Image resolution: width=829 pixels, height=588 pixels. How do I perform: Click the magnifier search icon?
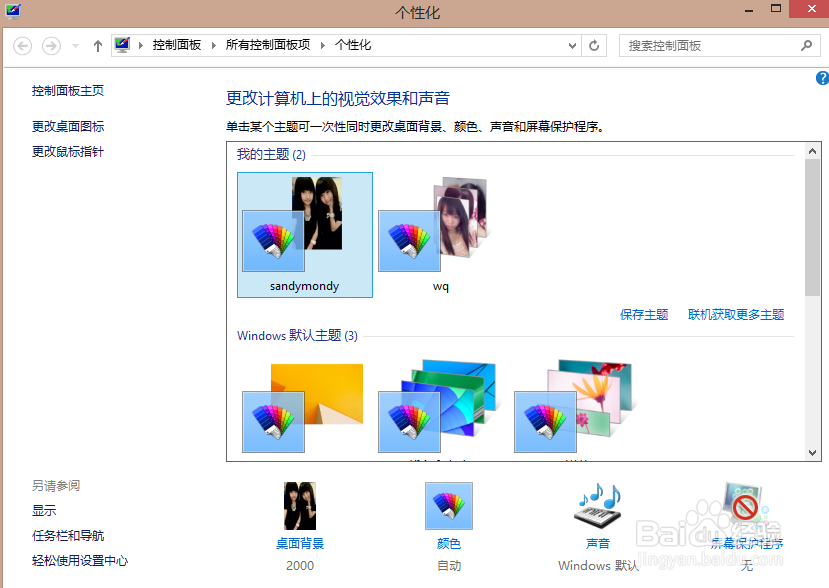pyautogui.click(x=806, y=46)
